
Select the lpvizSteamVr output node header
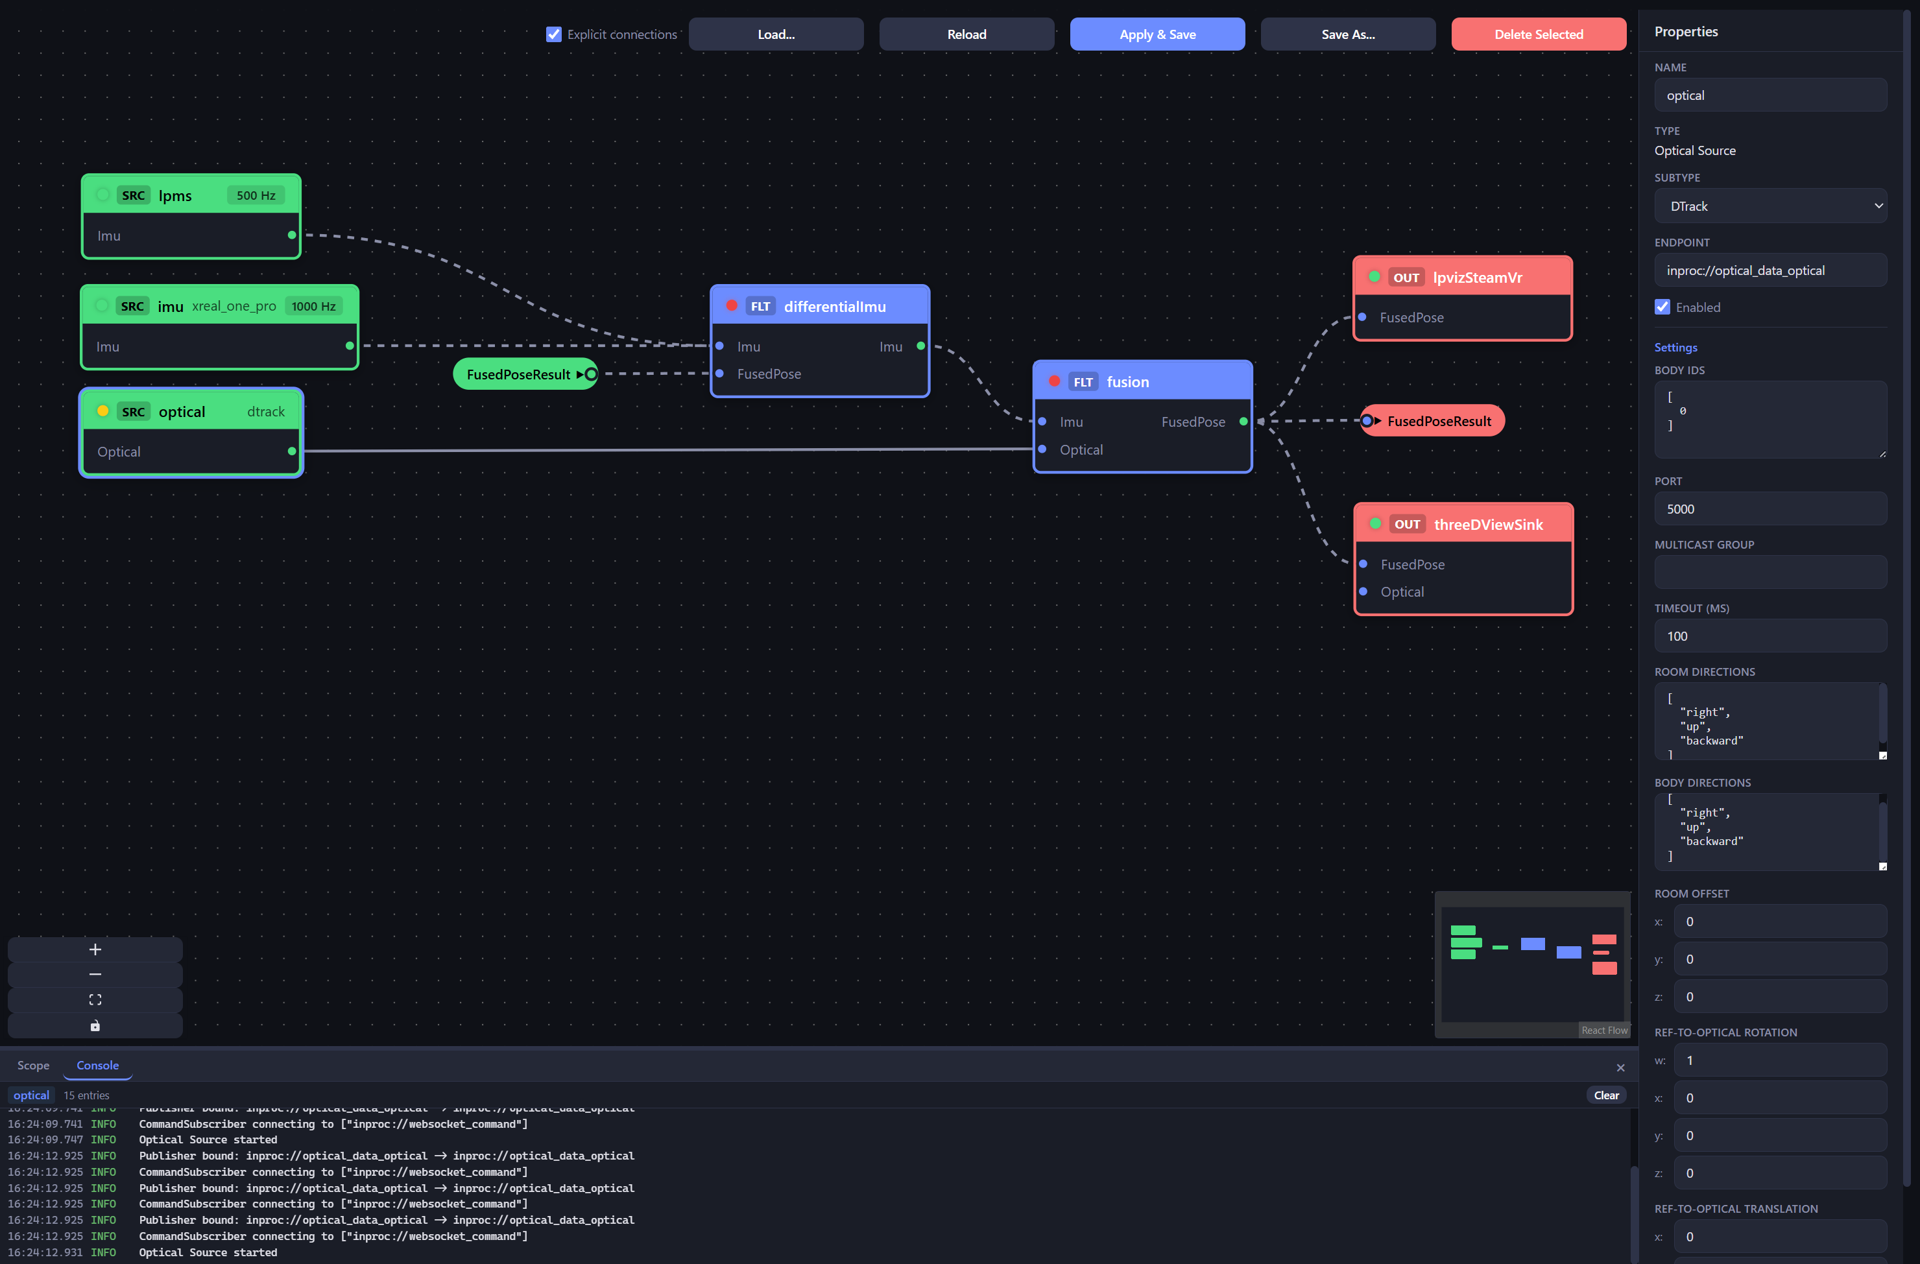pos(1462,277)
